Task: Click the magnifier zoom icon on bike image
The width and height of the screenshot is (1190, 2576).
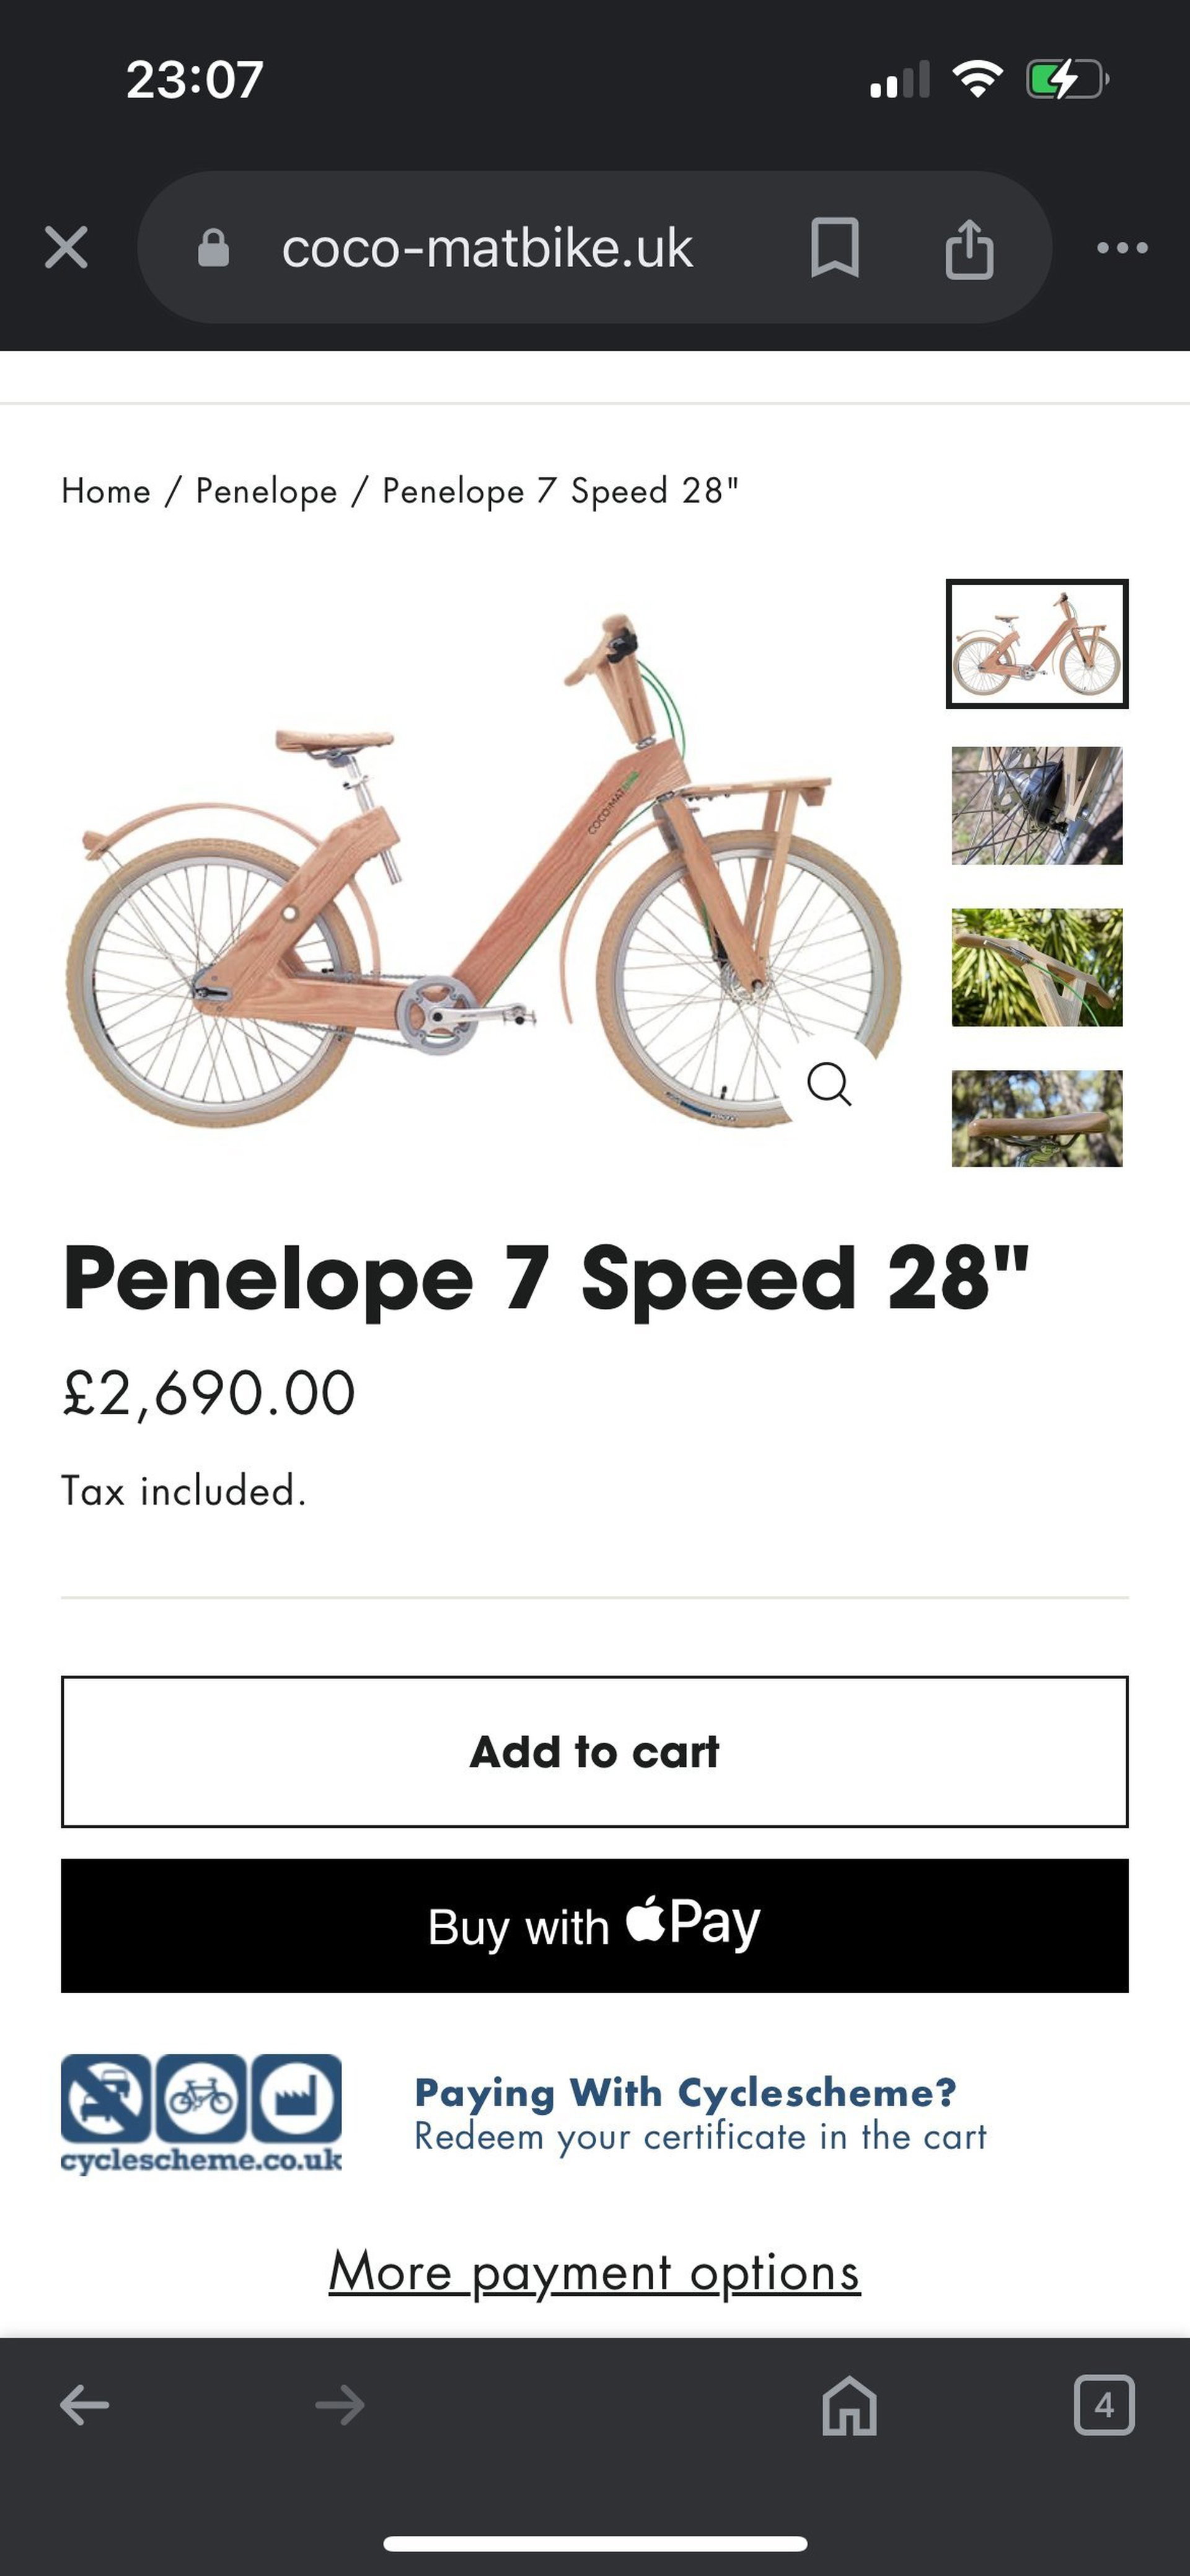Action: tap(829, 1083)
